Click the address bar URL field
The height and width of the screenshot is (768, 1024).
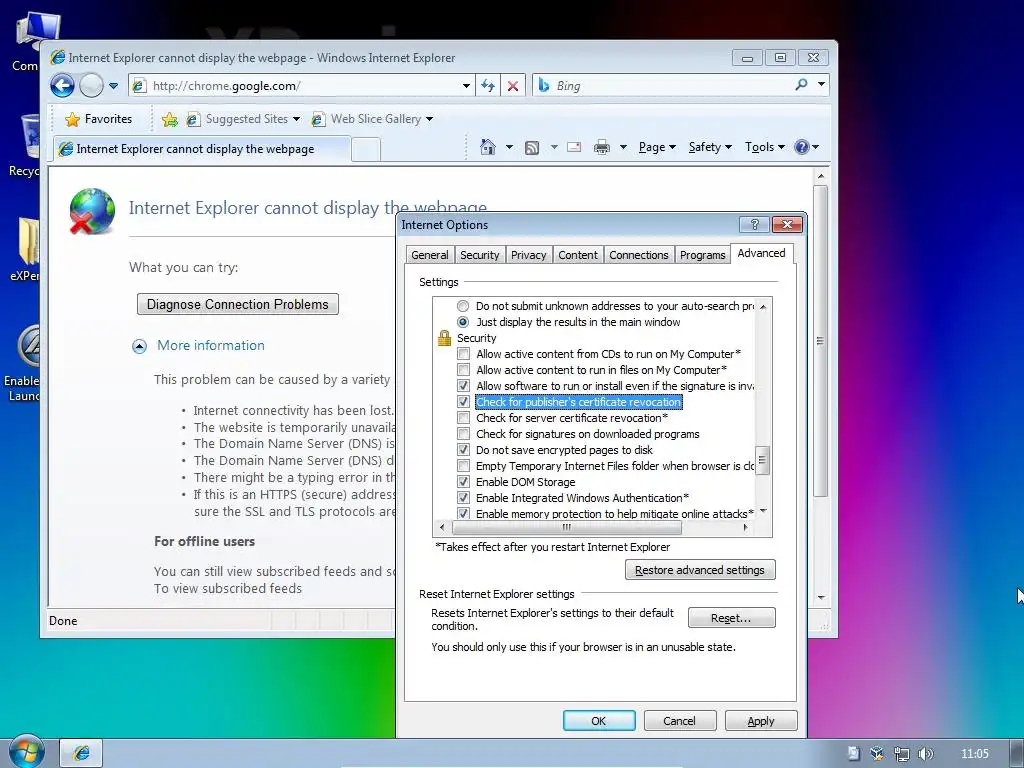[x=300, y=86]
